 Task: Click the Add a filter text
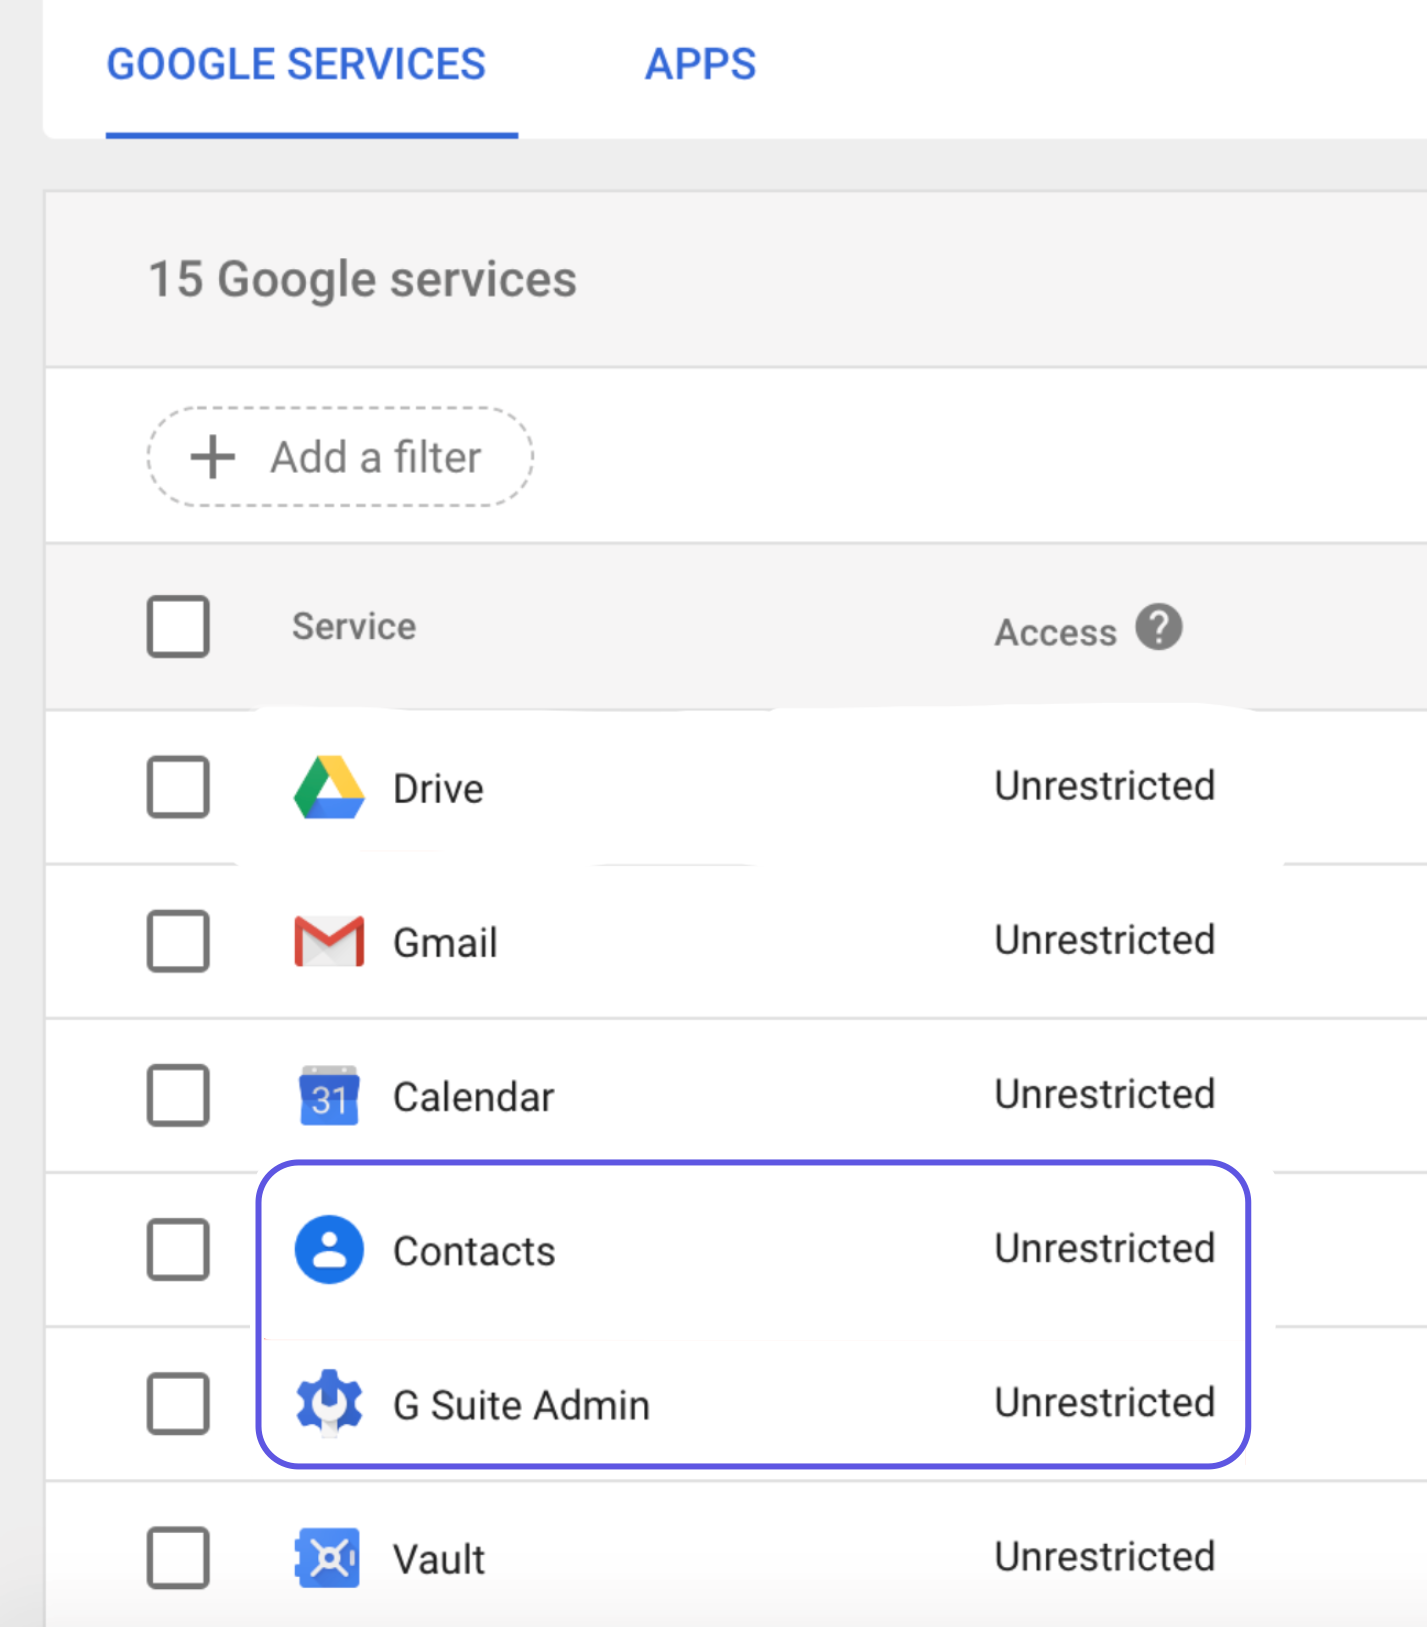(x=376, y=457)
